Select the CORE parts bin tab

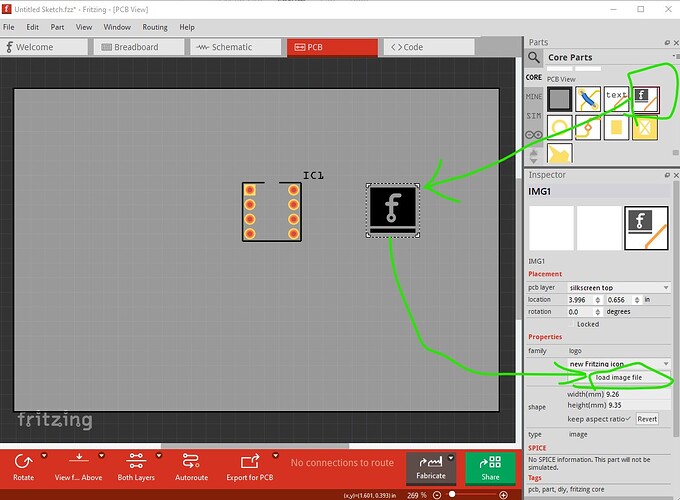tap(533, 77)
